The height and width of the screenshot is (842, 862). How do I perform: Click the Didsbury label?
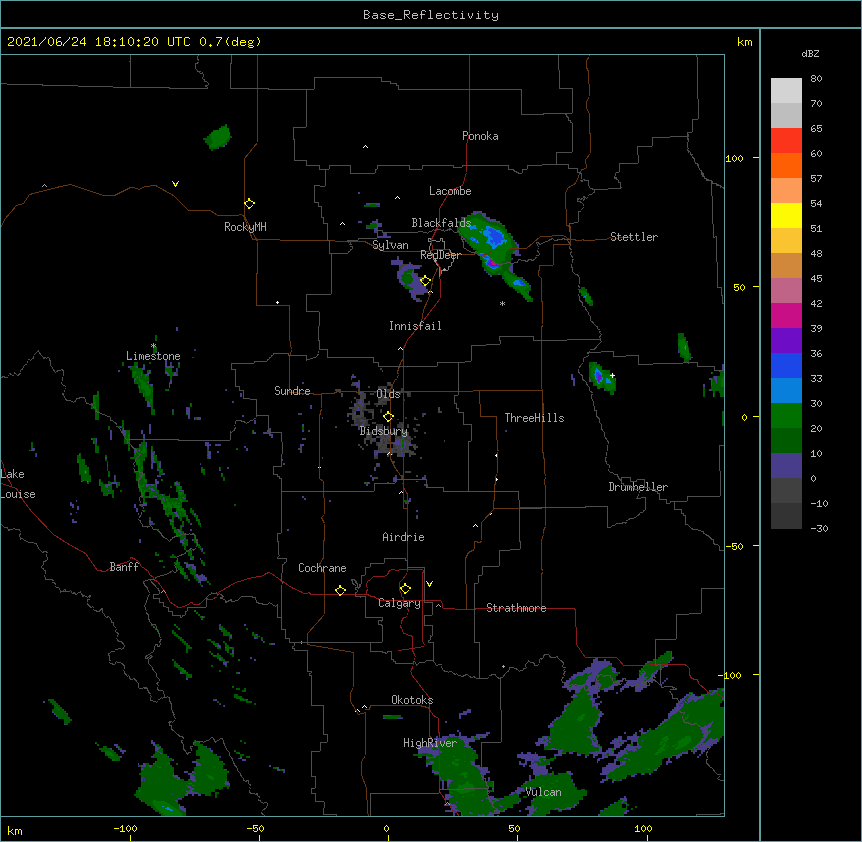tap(384, 431)
